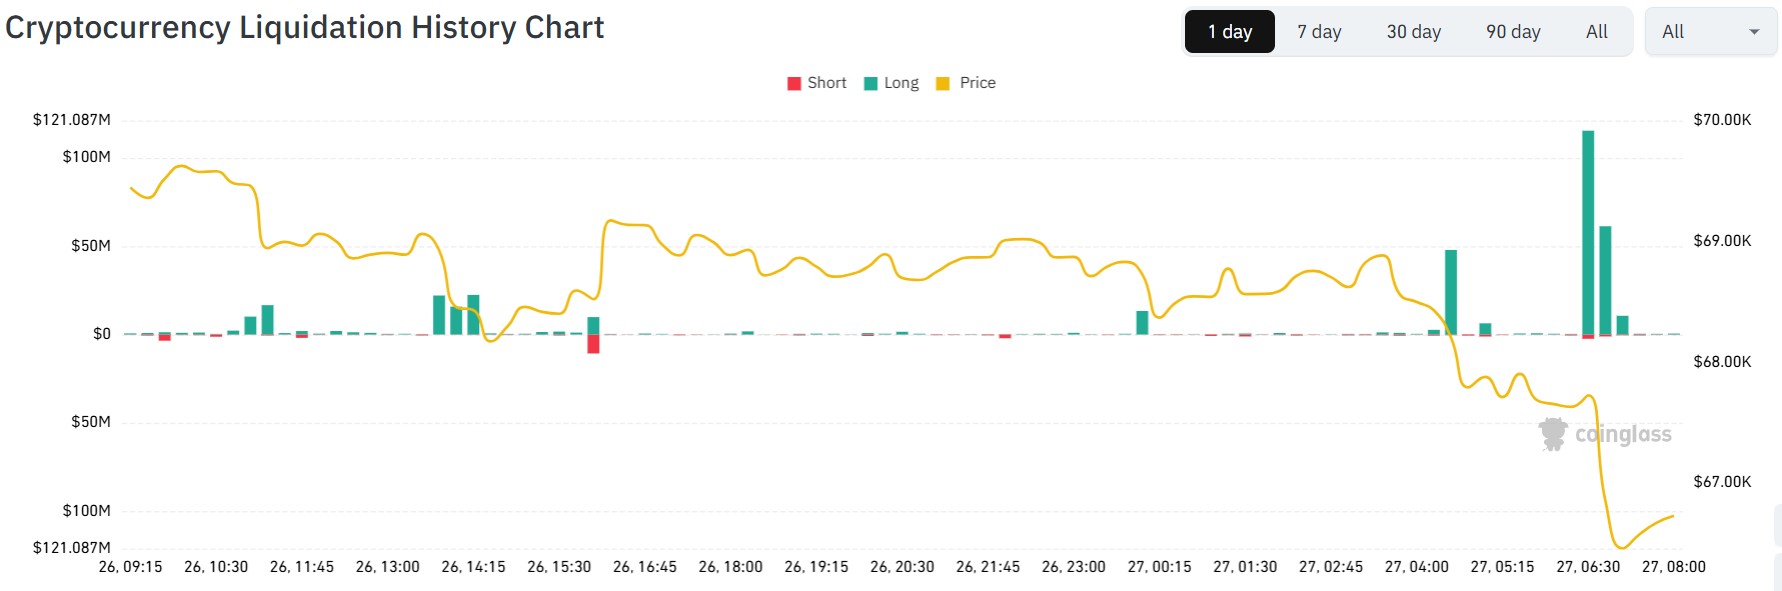
Task: Click the Cryptocurrency Liquidation History Chart title
Action: coord(305,28)
